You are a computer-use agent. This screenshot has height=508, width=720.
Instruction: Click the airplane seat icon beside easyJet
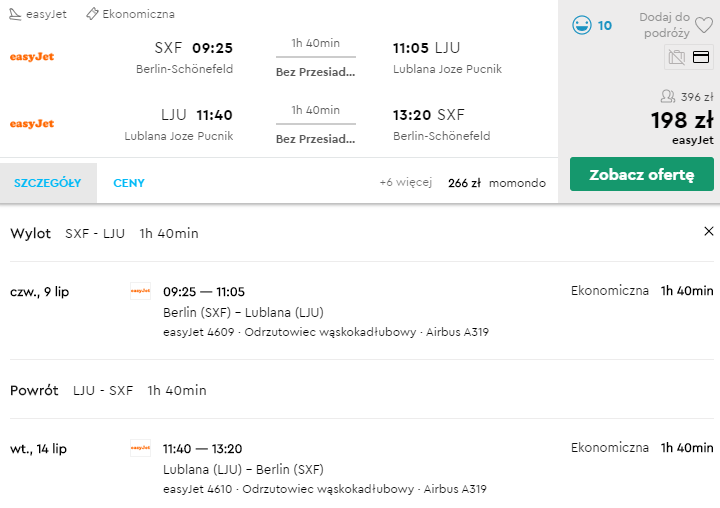point(15,14)
